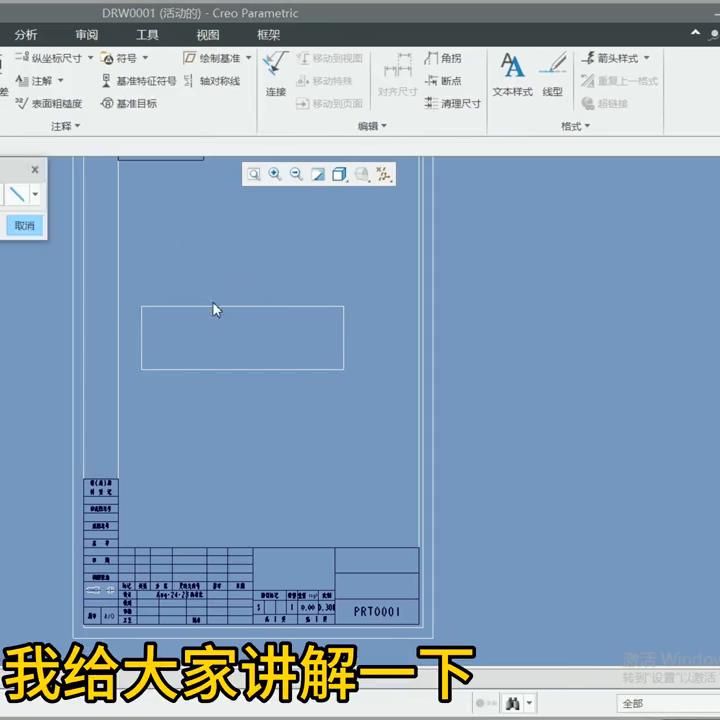The width and height of the screenshot is (720, 720).
Task: Select the 绘制基准 draw datum tool
Action: click(212, 58)
